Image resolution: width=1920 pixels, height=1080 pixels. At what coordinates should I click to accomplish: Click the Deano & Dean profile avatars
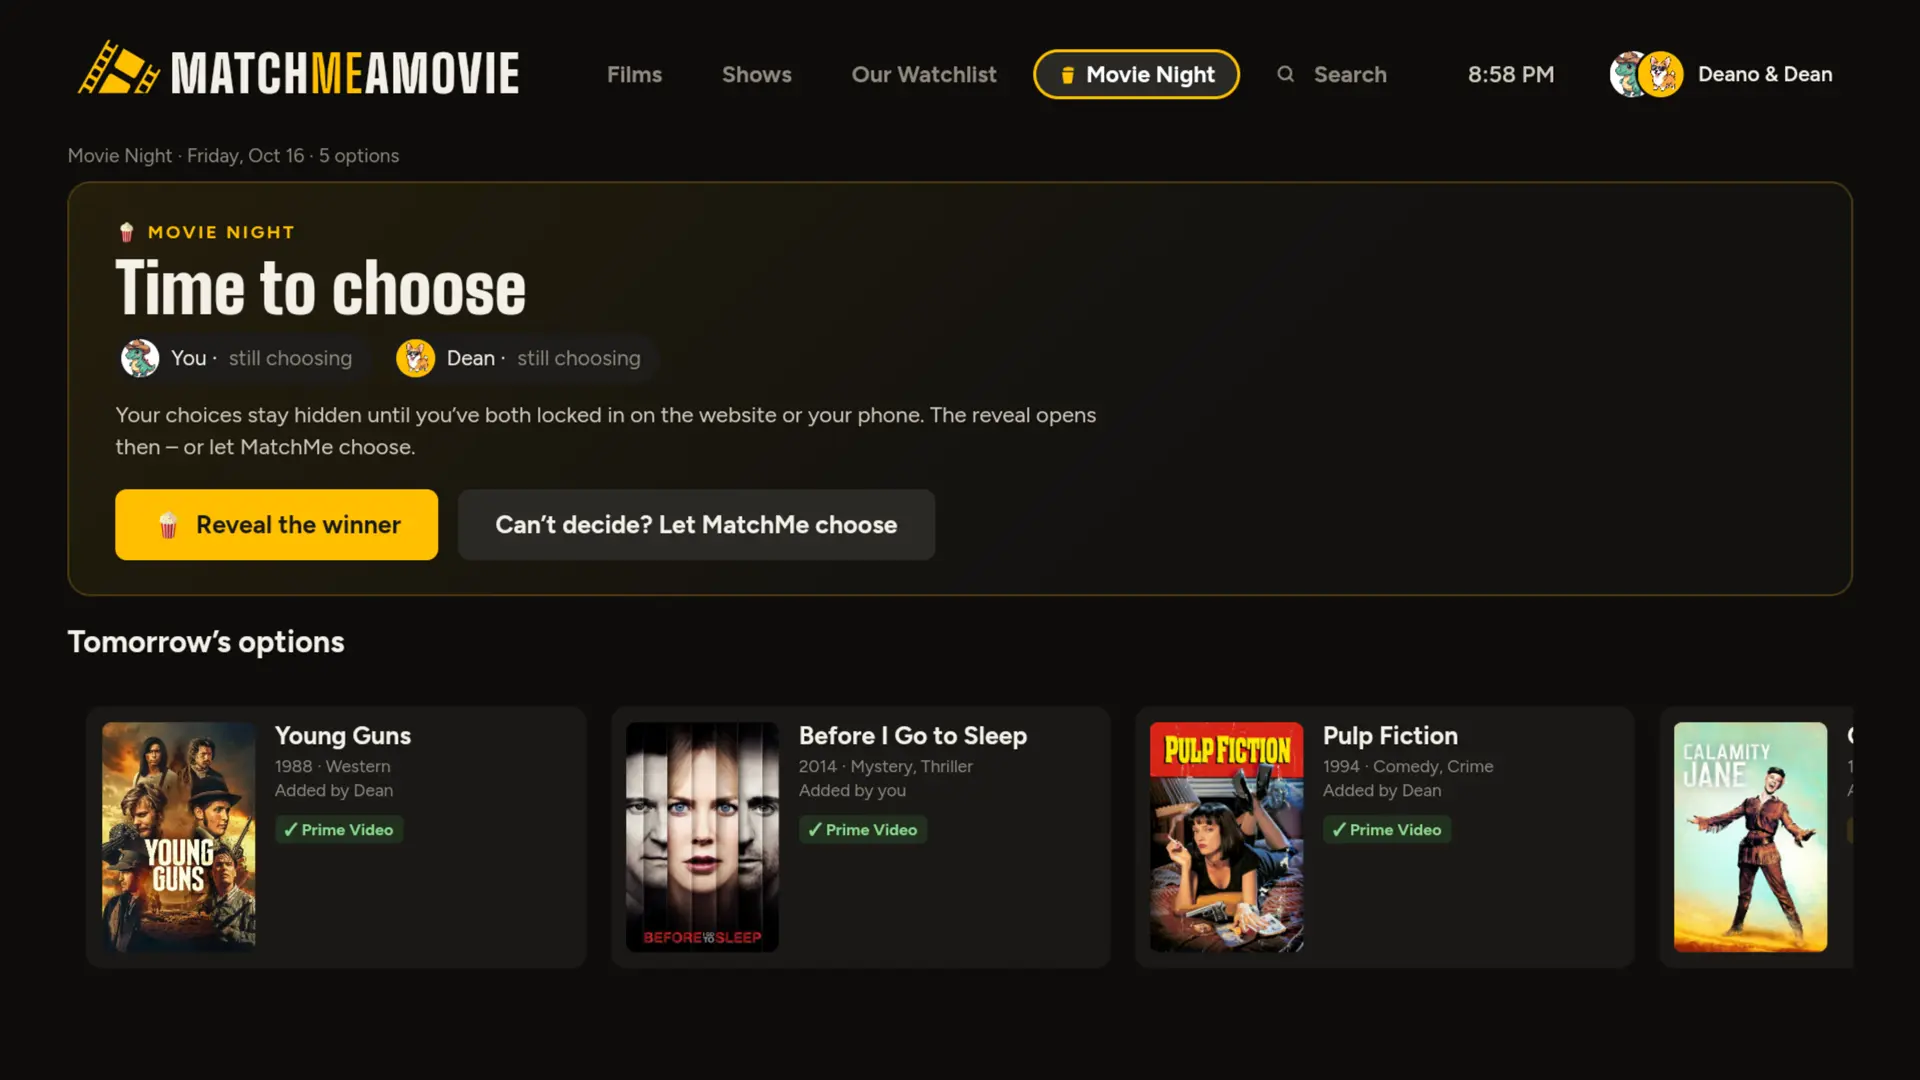(1646, 74)
